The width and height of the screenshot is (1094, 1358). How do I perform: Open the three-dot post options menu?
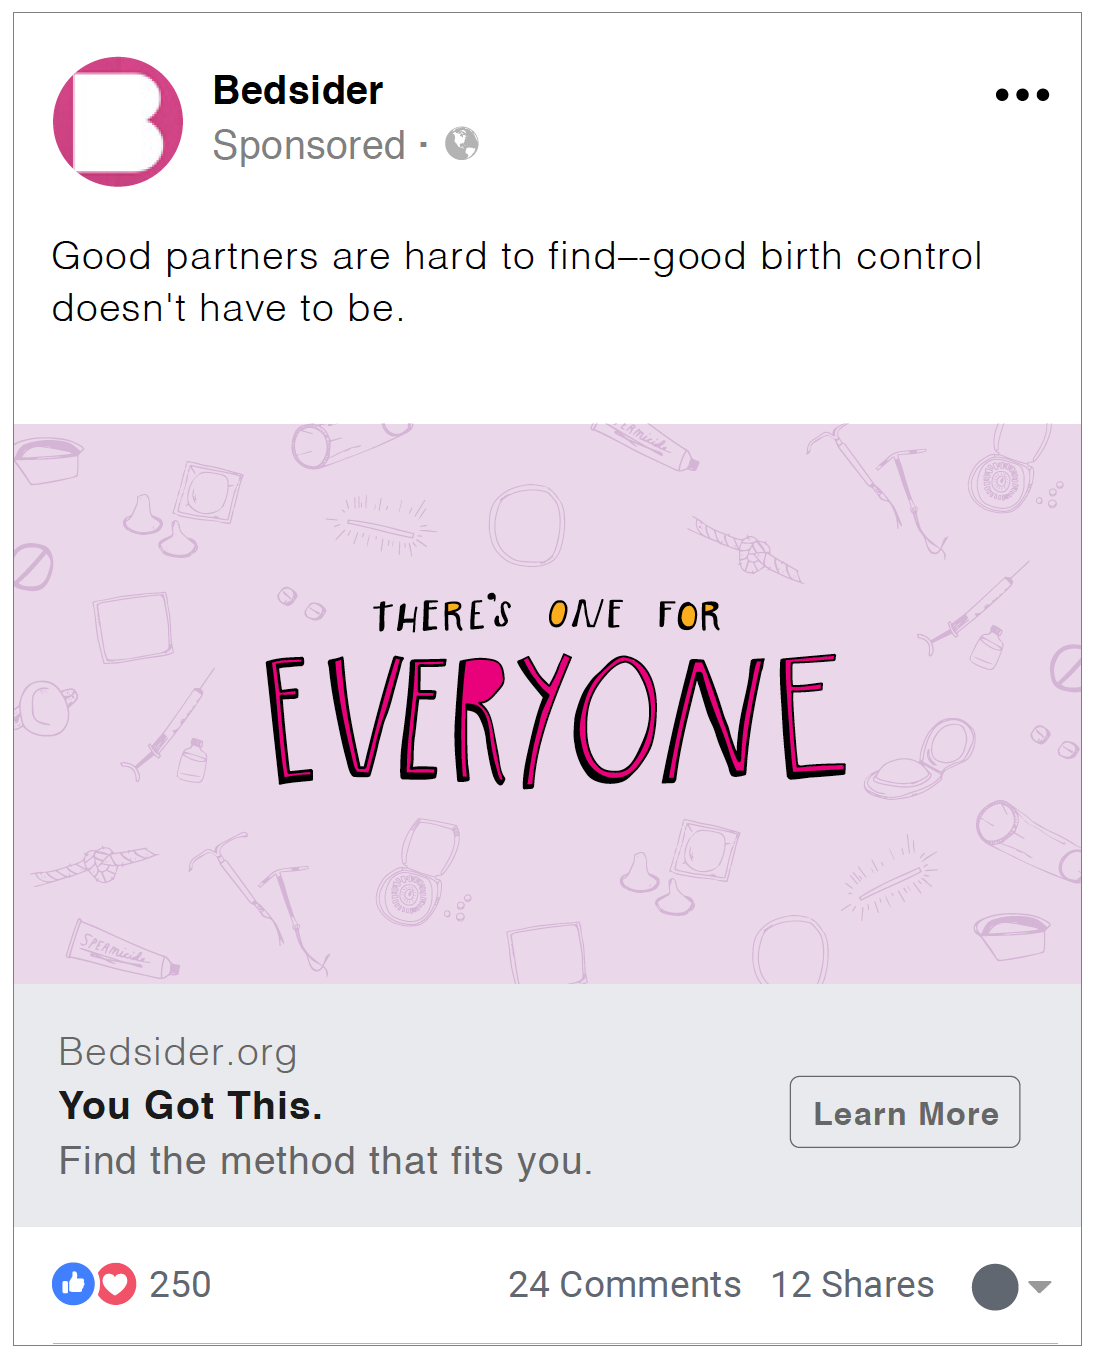(1022, 95)
